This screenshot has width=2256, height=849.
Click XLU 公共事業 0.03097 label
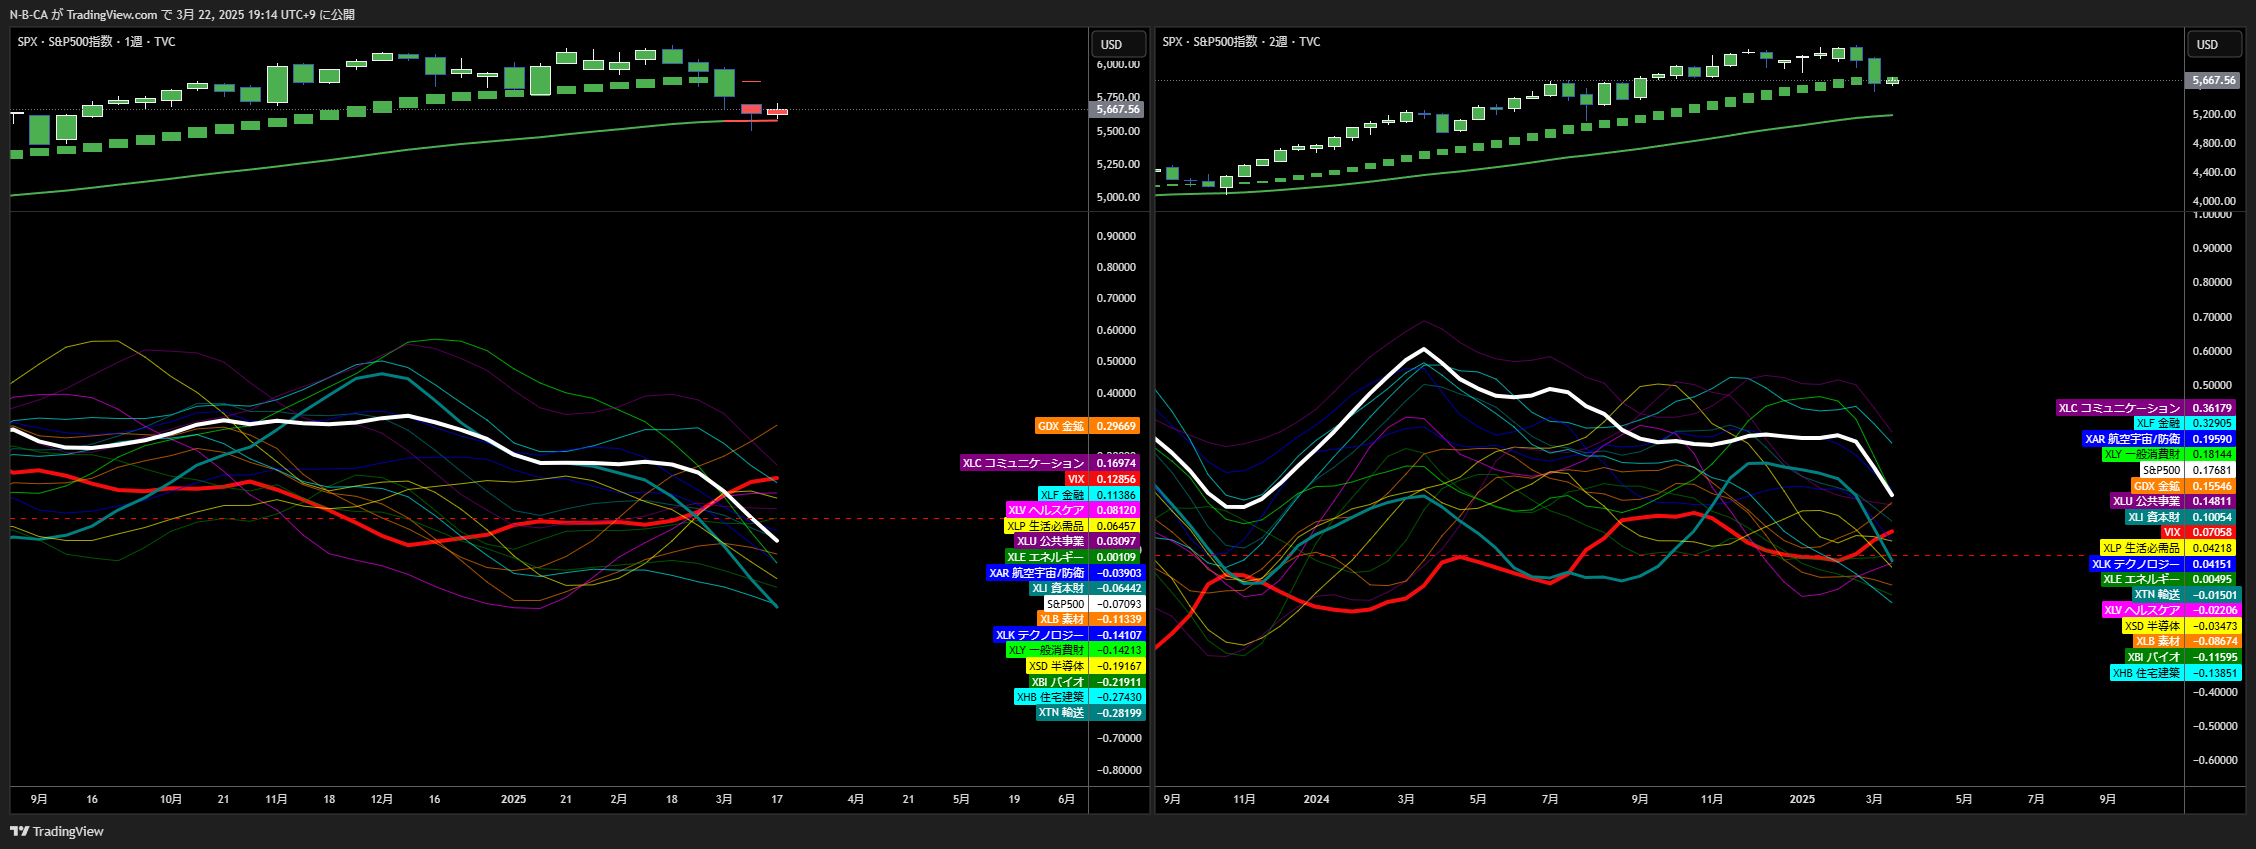1077,541
